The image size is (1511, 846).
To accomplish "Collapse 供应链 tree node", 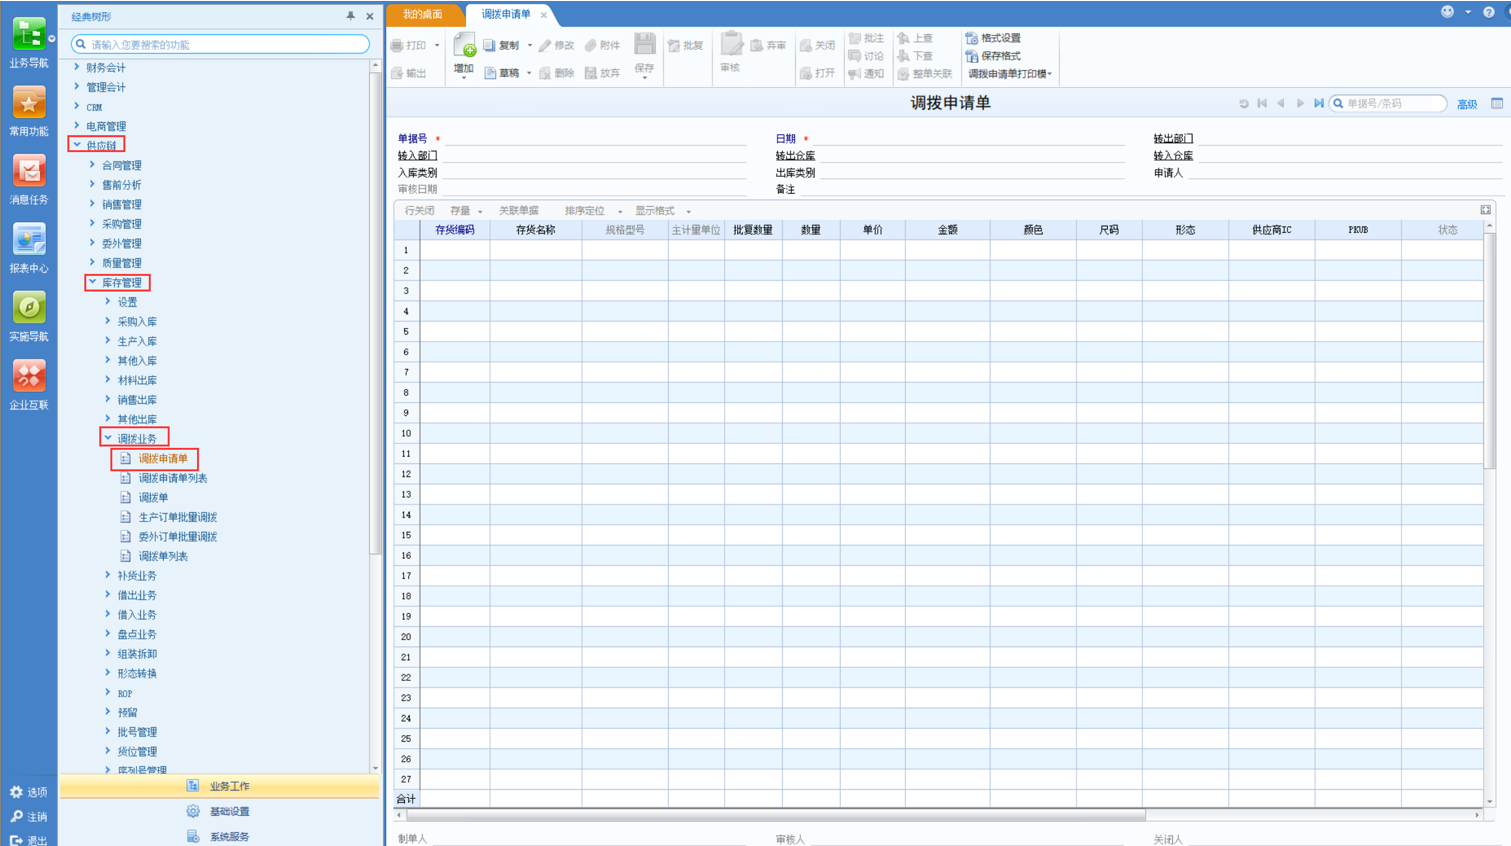I will point(77,145).
